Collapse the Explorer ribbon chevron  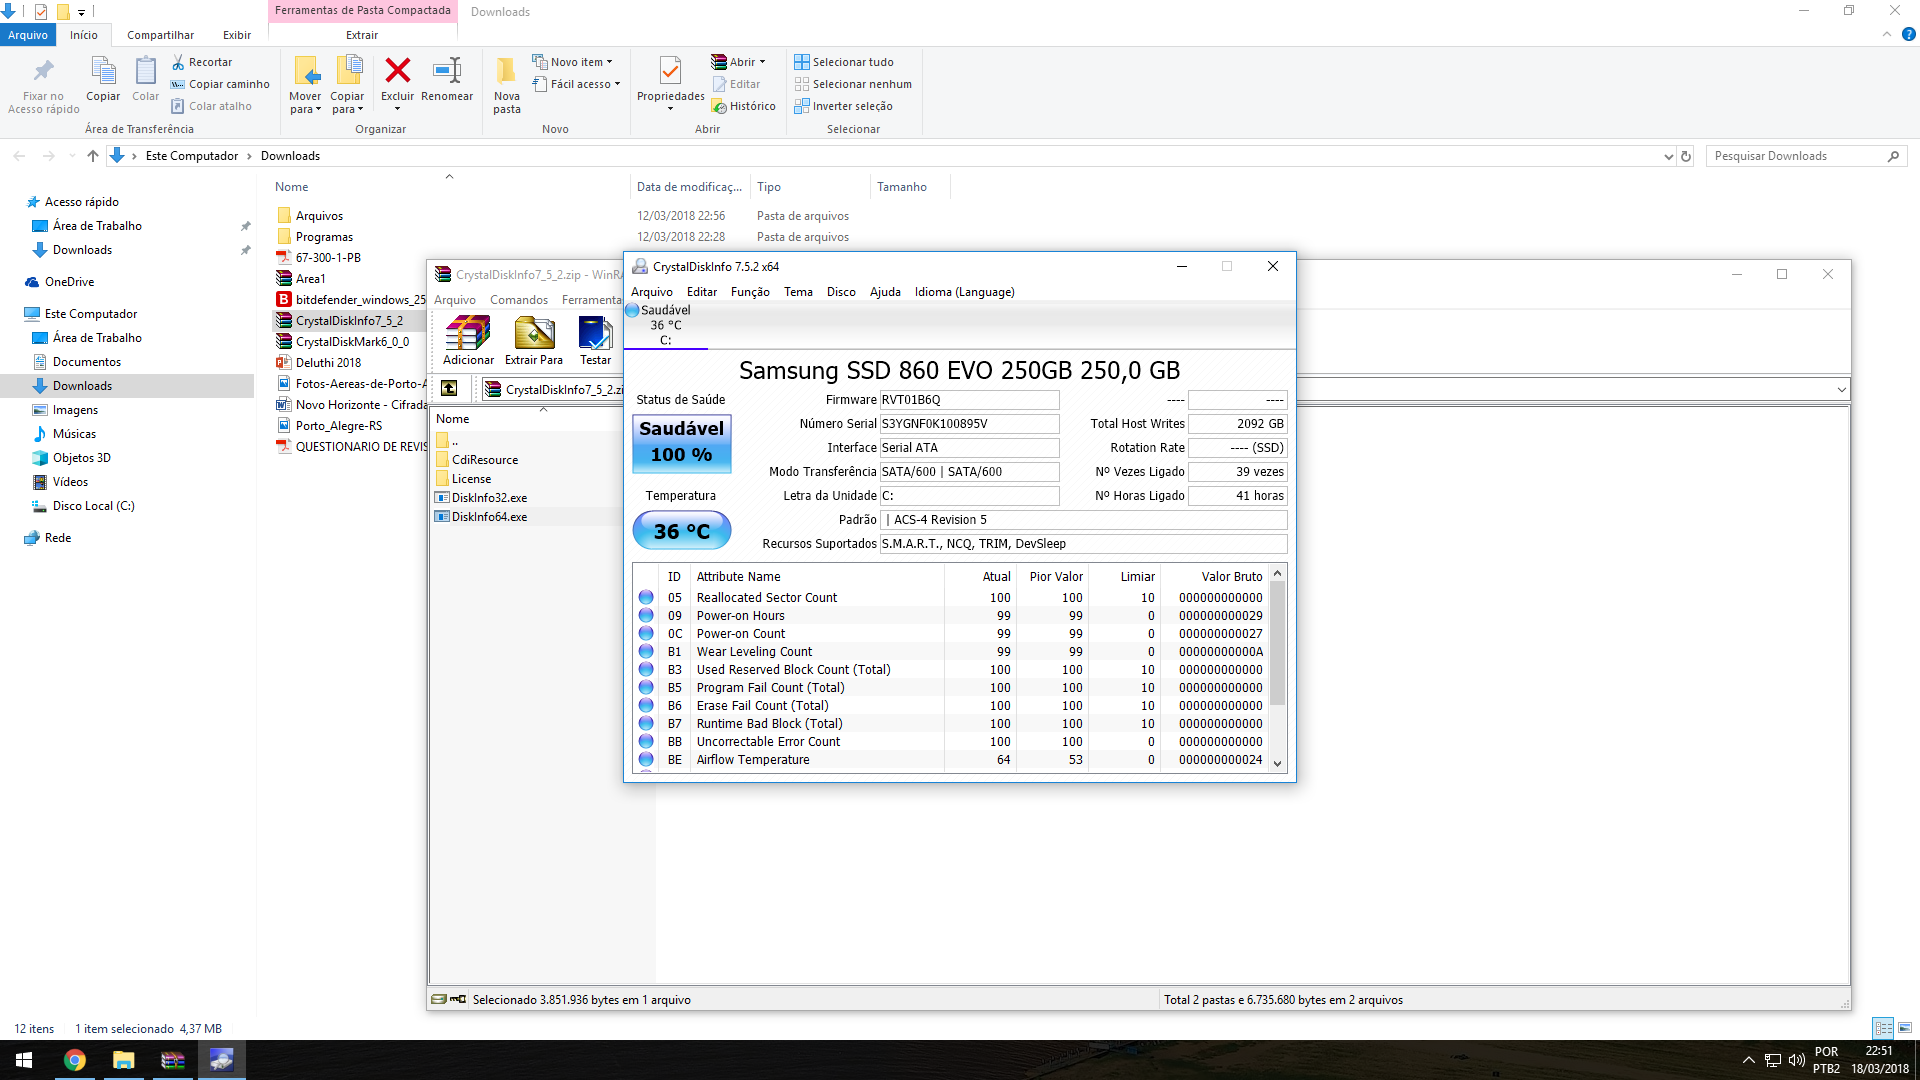1886,34
